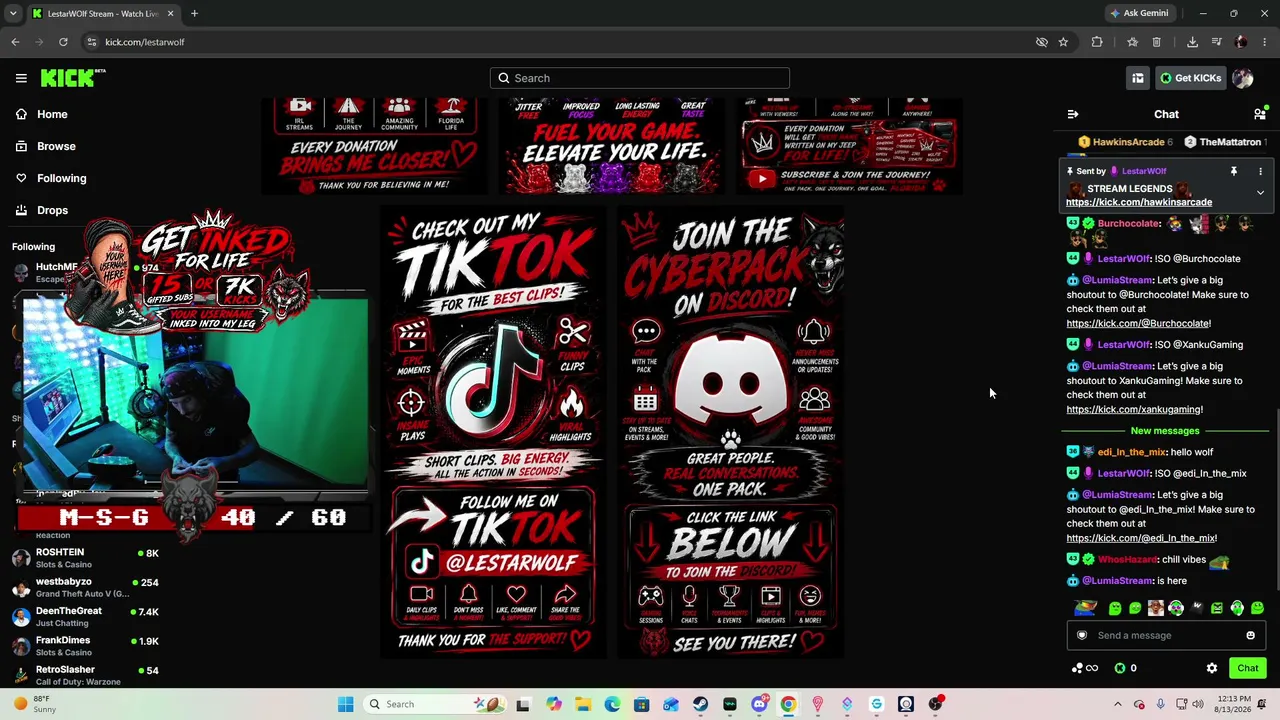Viewport: 1280px width, 720px height.
Task: Click the browser address bar URL
Action: coord(145,42)
